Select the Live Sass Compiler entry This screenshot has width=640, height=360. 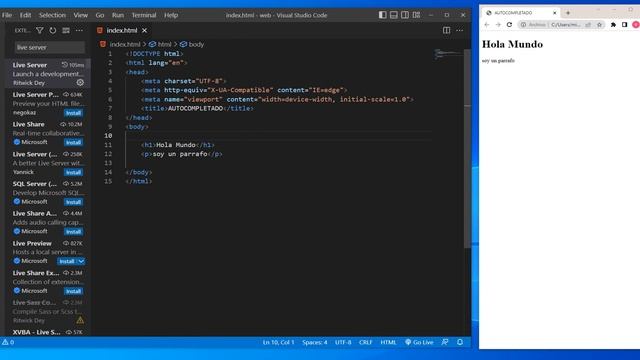48,311
